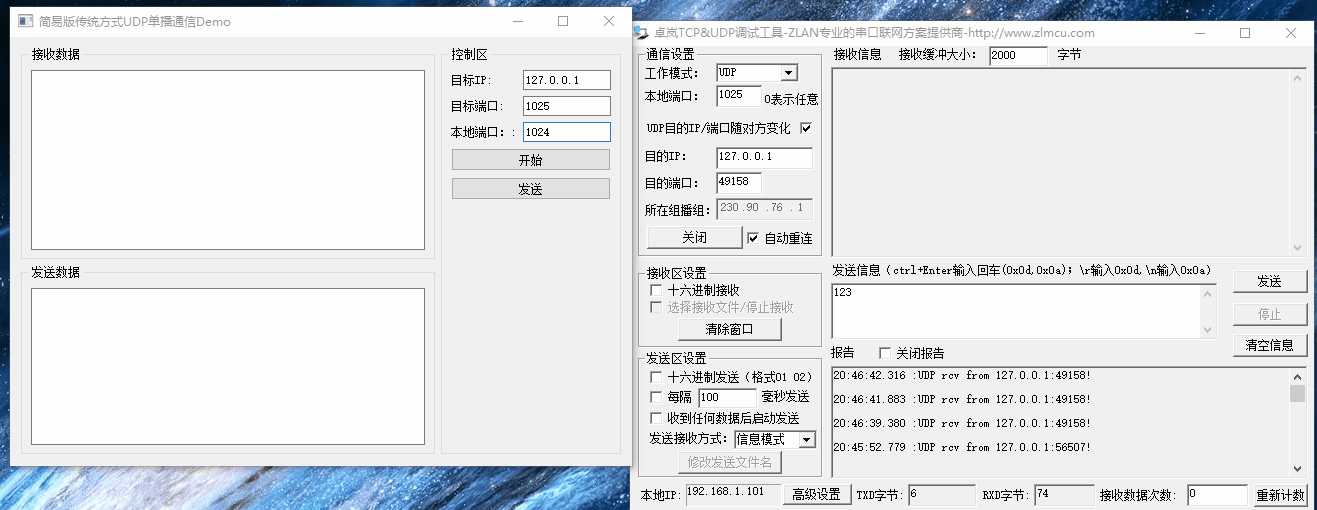Click the ZLAN debug tool title icon

641,33
